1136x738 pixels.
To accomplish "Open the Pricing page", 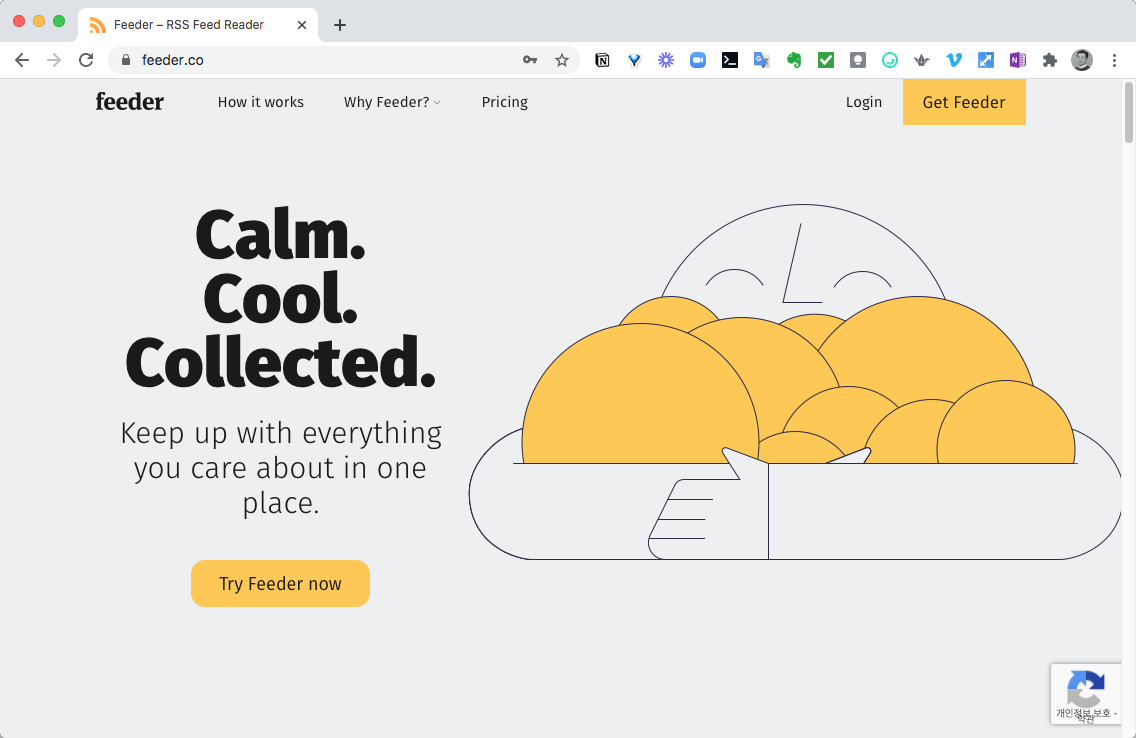I will [x=505, y=102].
